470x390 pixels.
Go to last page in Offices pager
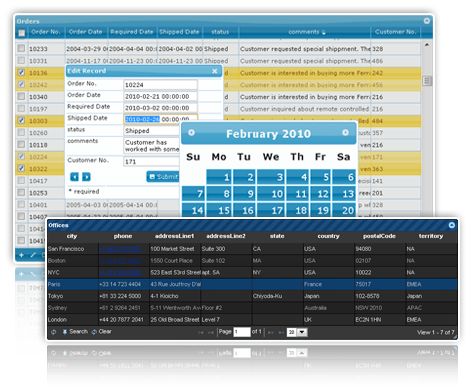pos(281,332)
